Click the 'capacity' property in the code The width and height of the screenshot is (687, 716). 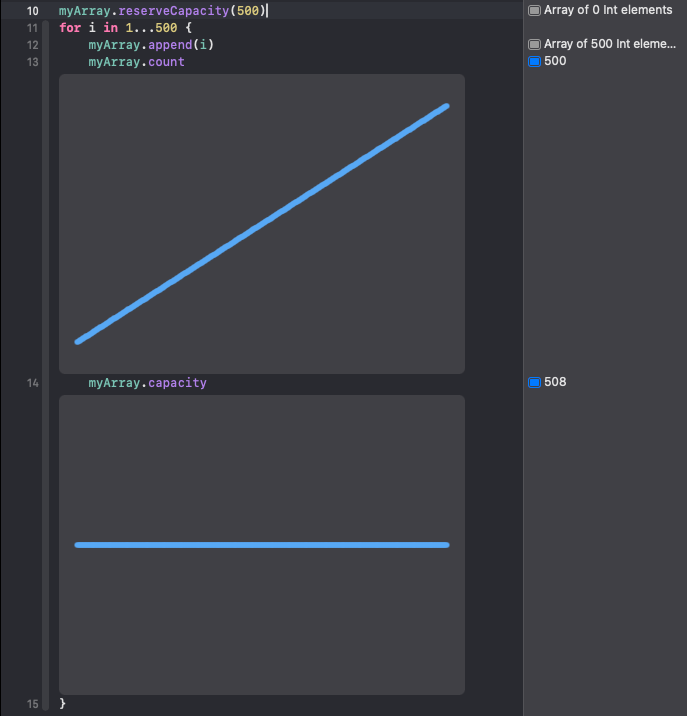click(177, 383)
